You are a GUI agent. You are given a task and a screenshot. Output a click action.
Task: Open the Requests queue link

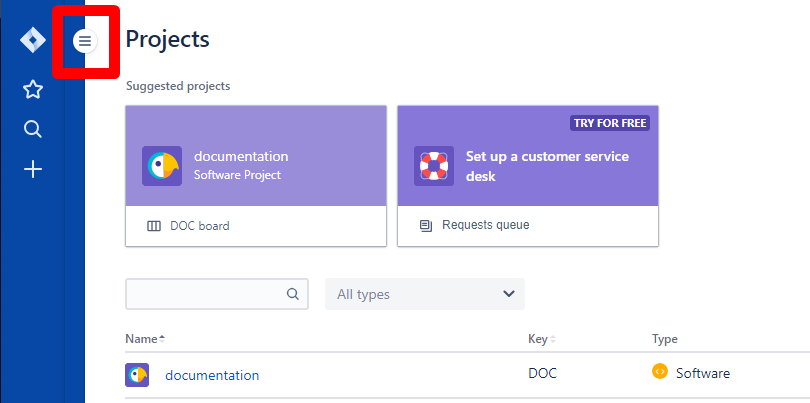tap(486, 226)
